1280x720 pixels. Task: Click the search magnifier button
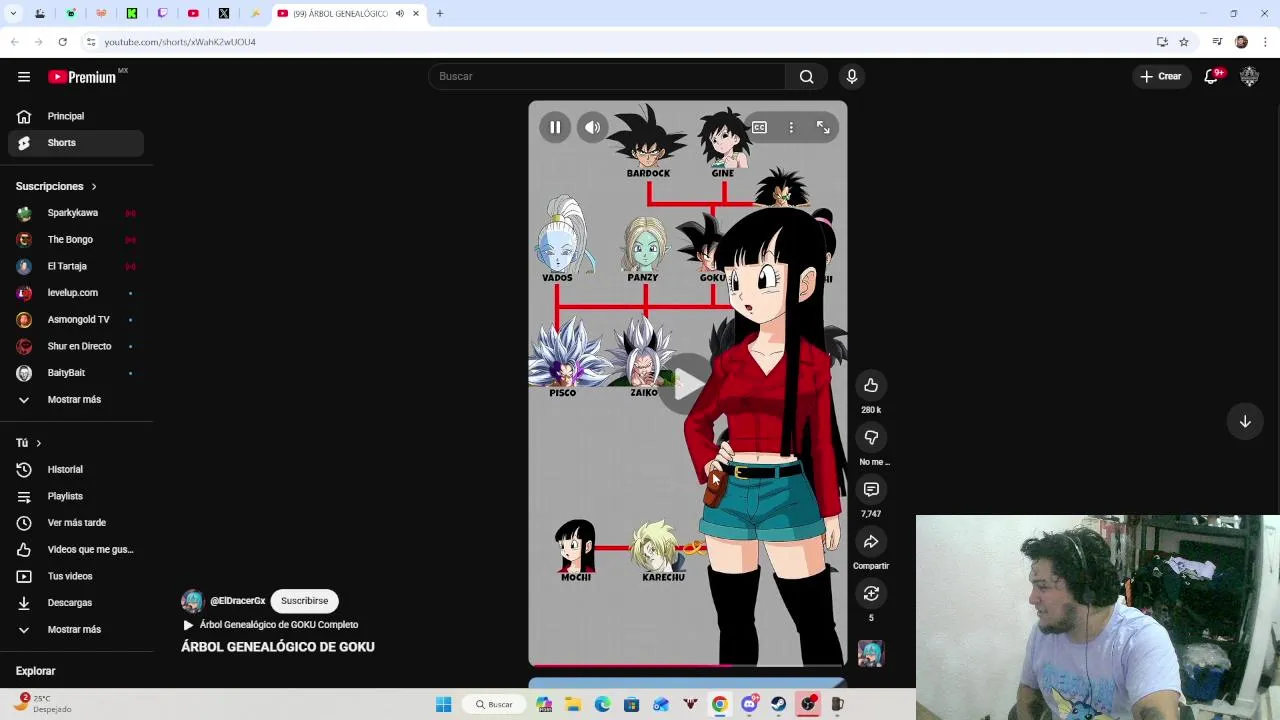(806, 76)
